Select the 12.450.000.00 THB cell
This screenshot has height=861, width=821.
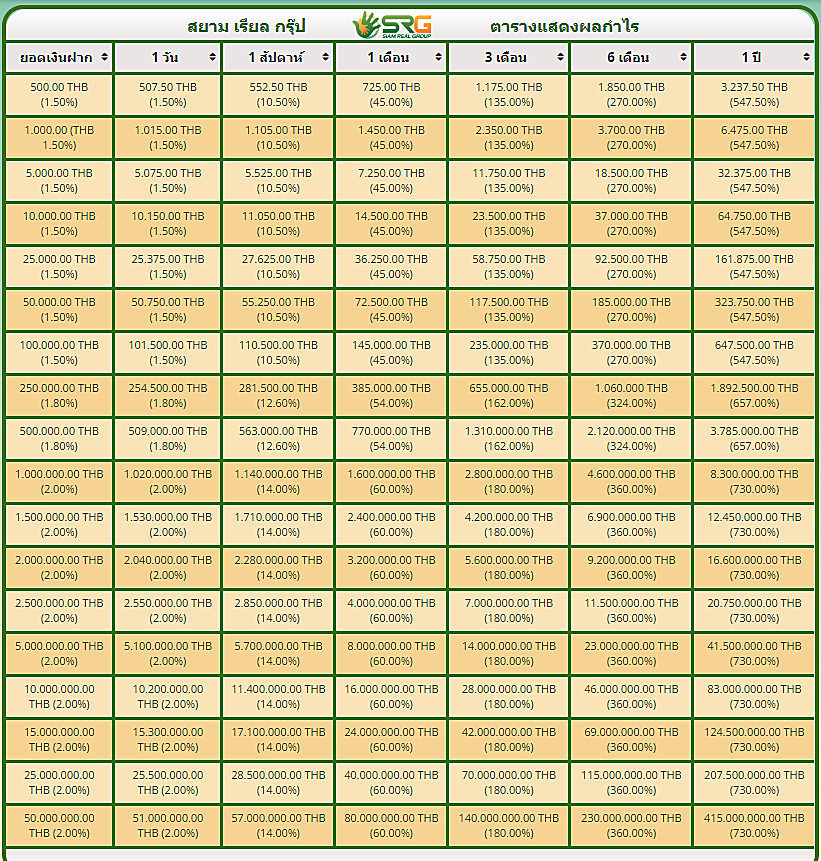pos(754,525)
